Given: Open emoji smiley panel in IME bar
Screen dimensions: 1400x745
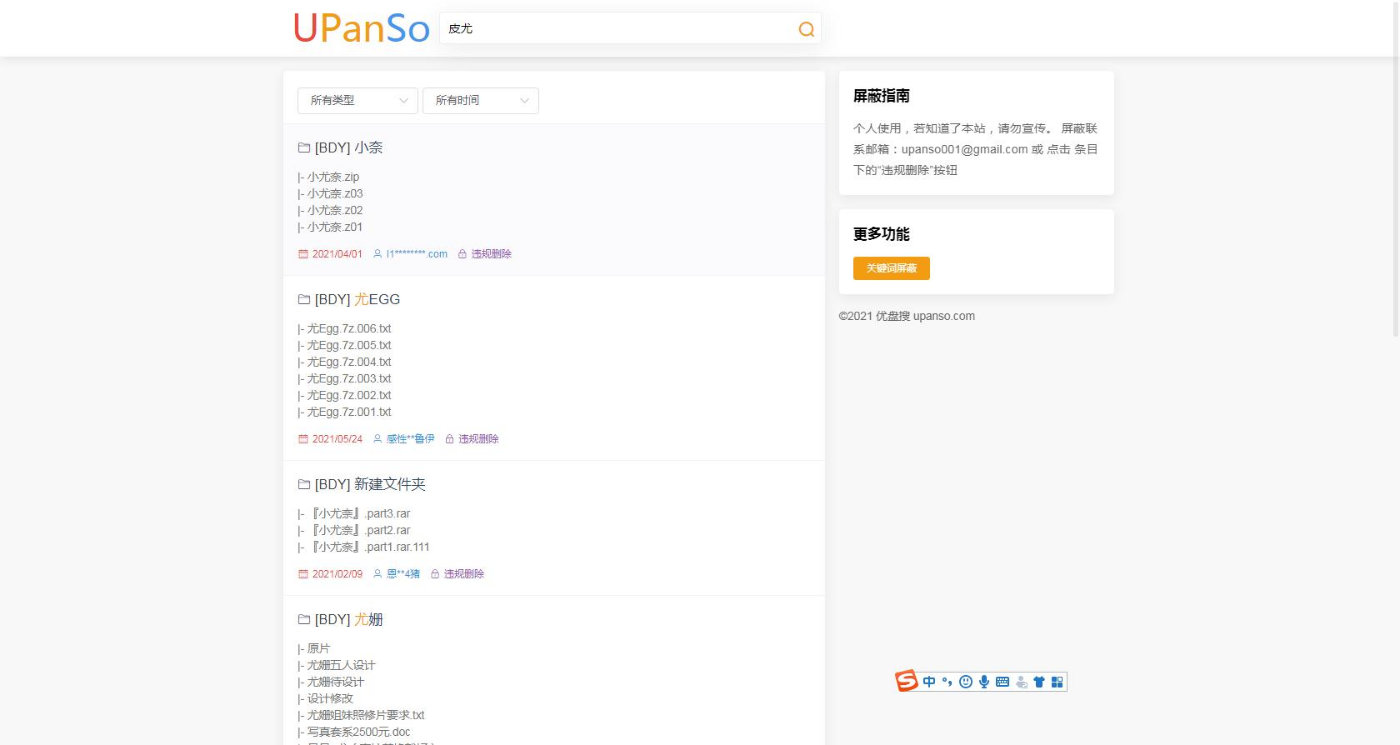Looking at the screenshot, I should (965, 682).
